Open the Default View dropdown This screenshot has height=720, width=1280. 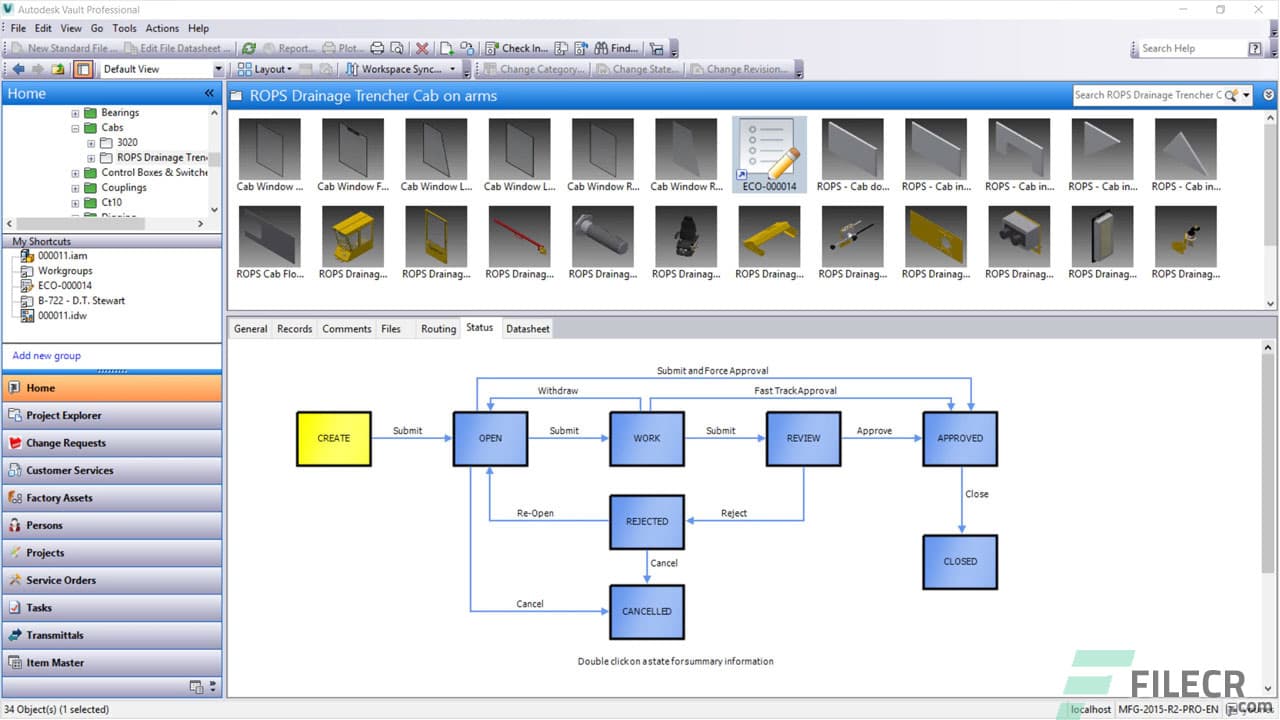click(x=219, y=70)
